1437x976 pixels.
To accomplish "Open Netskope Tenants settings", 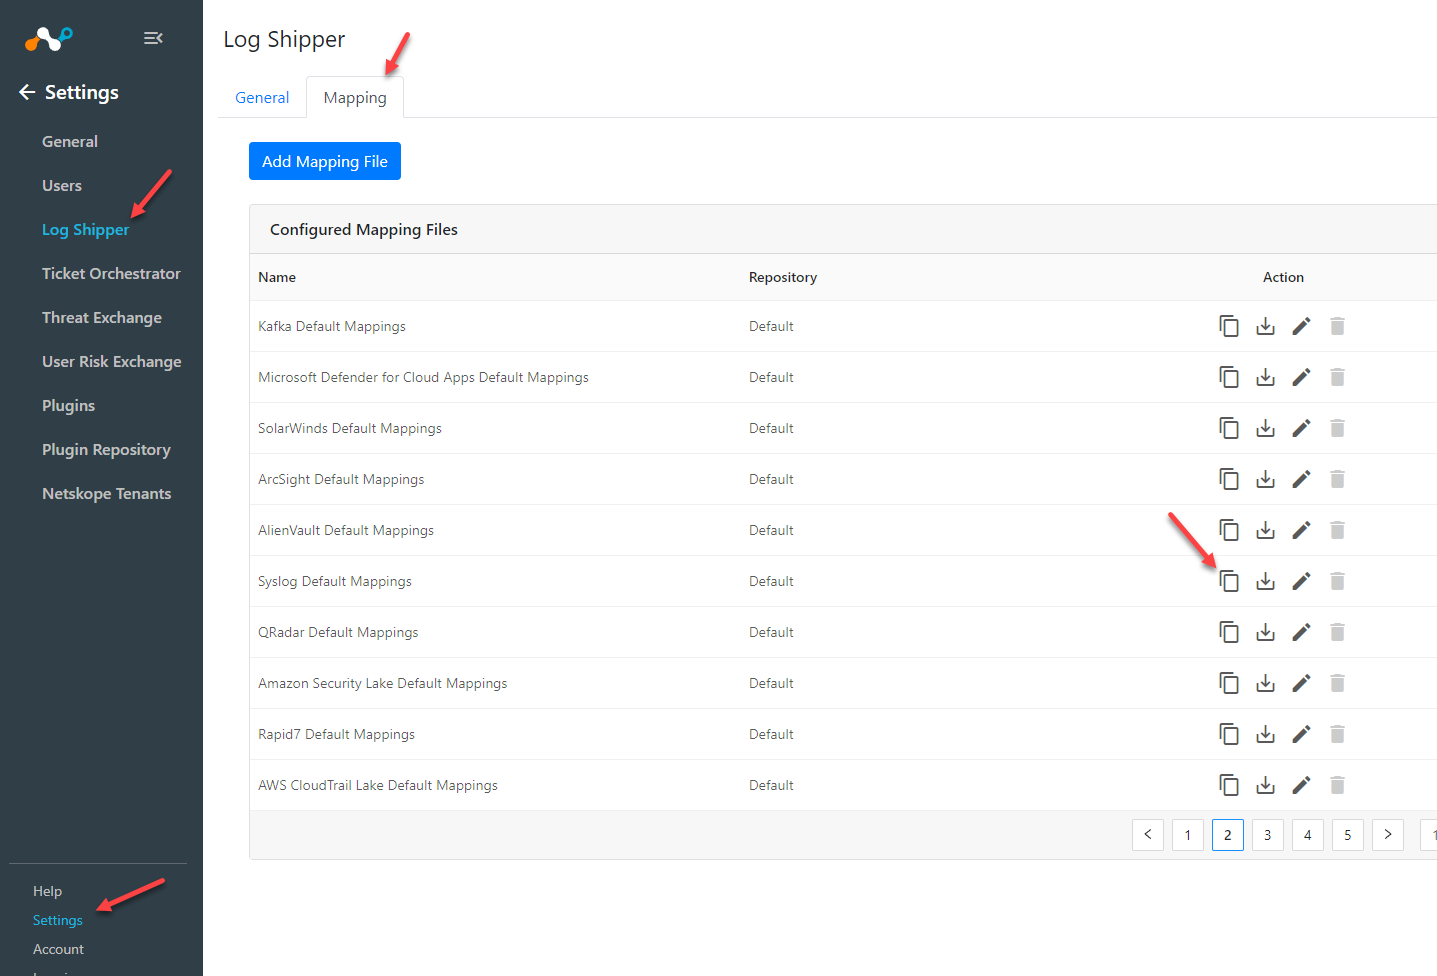I will coord(106,494).
